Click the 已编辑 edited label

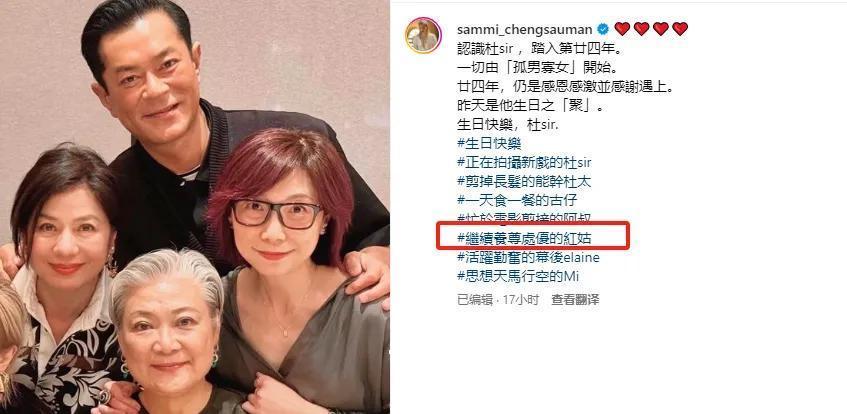click(474, 300)
